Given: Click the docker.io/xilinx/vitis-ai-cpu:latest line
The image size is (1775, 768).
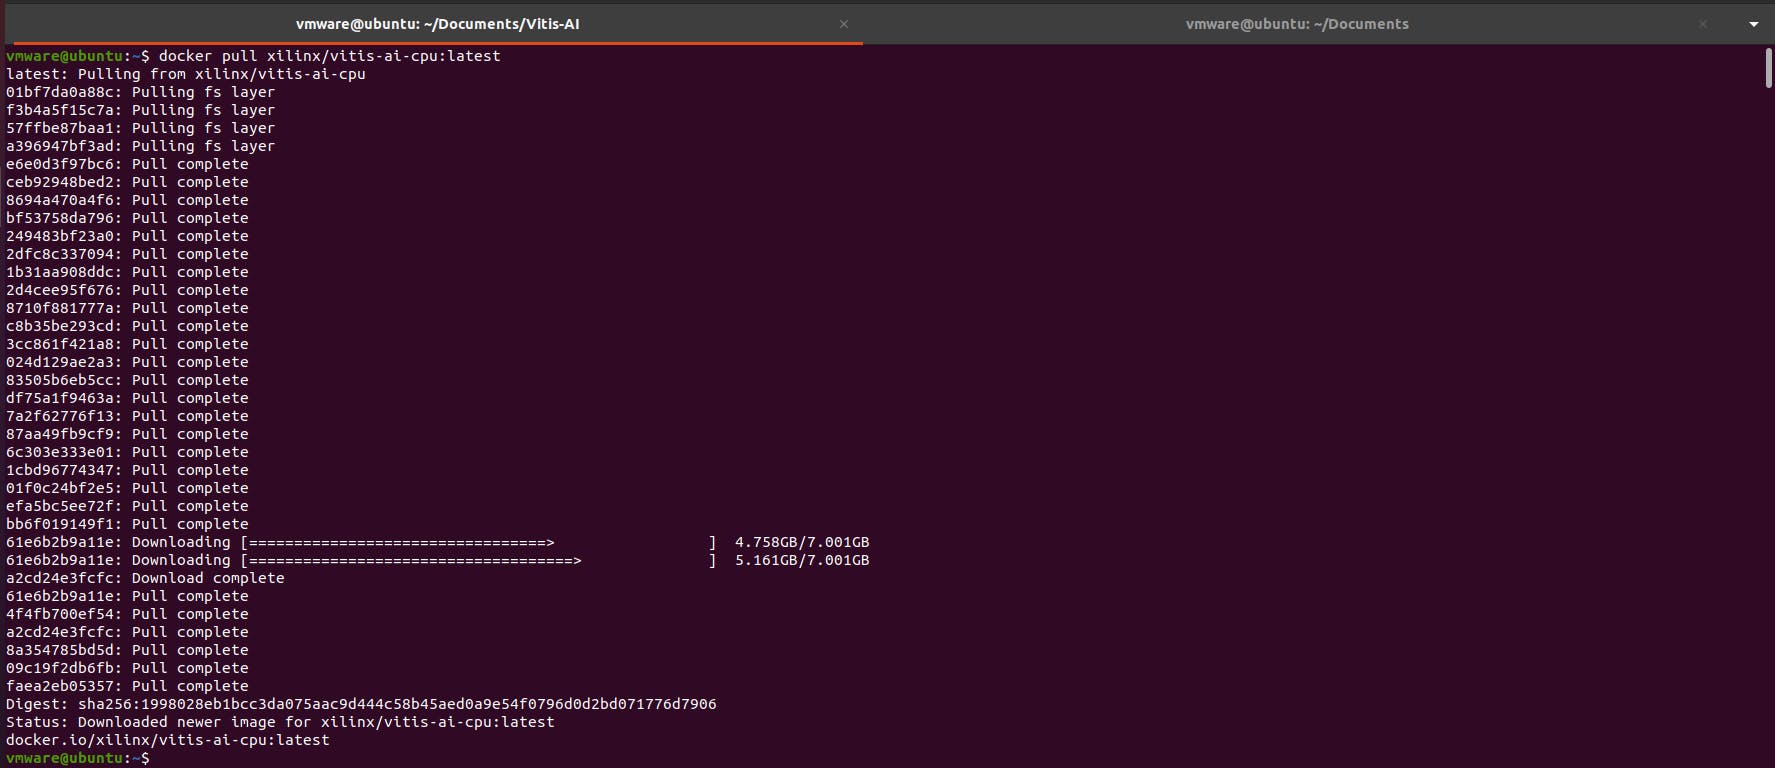Looking at the screenshot, I should point(168,740).
